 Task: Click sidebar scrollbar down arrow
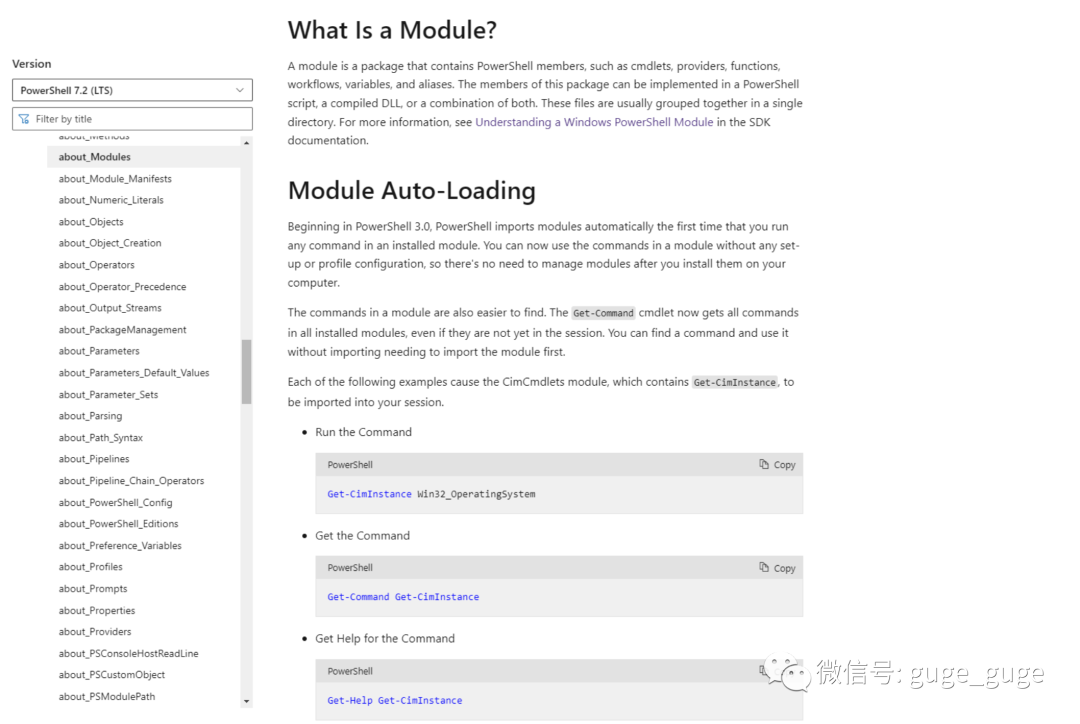[x=247, y=701]
